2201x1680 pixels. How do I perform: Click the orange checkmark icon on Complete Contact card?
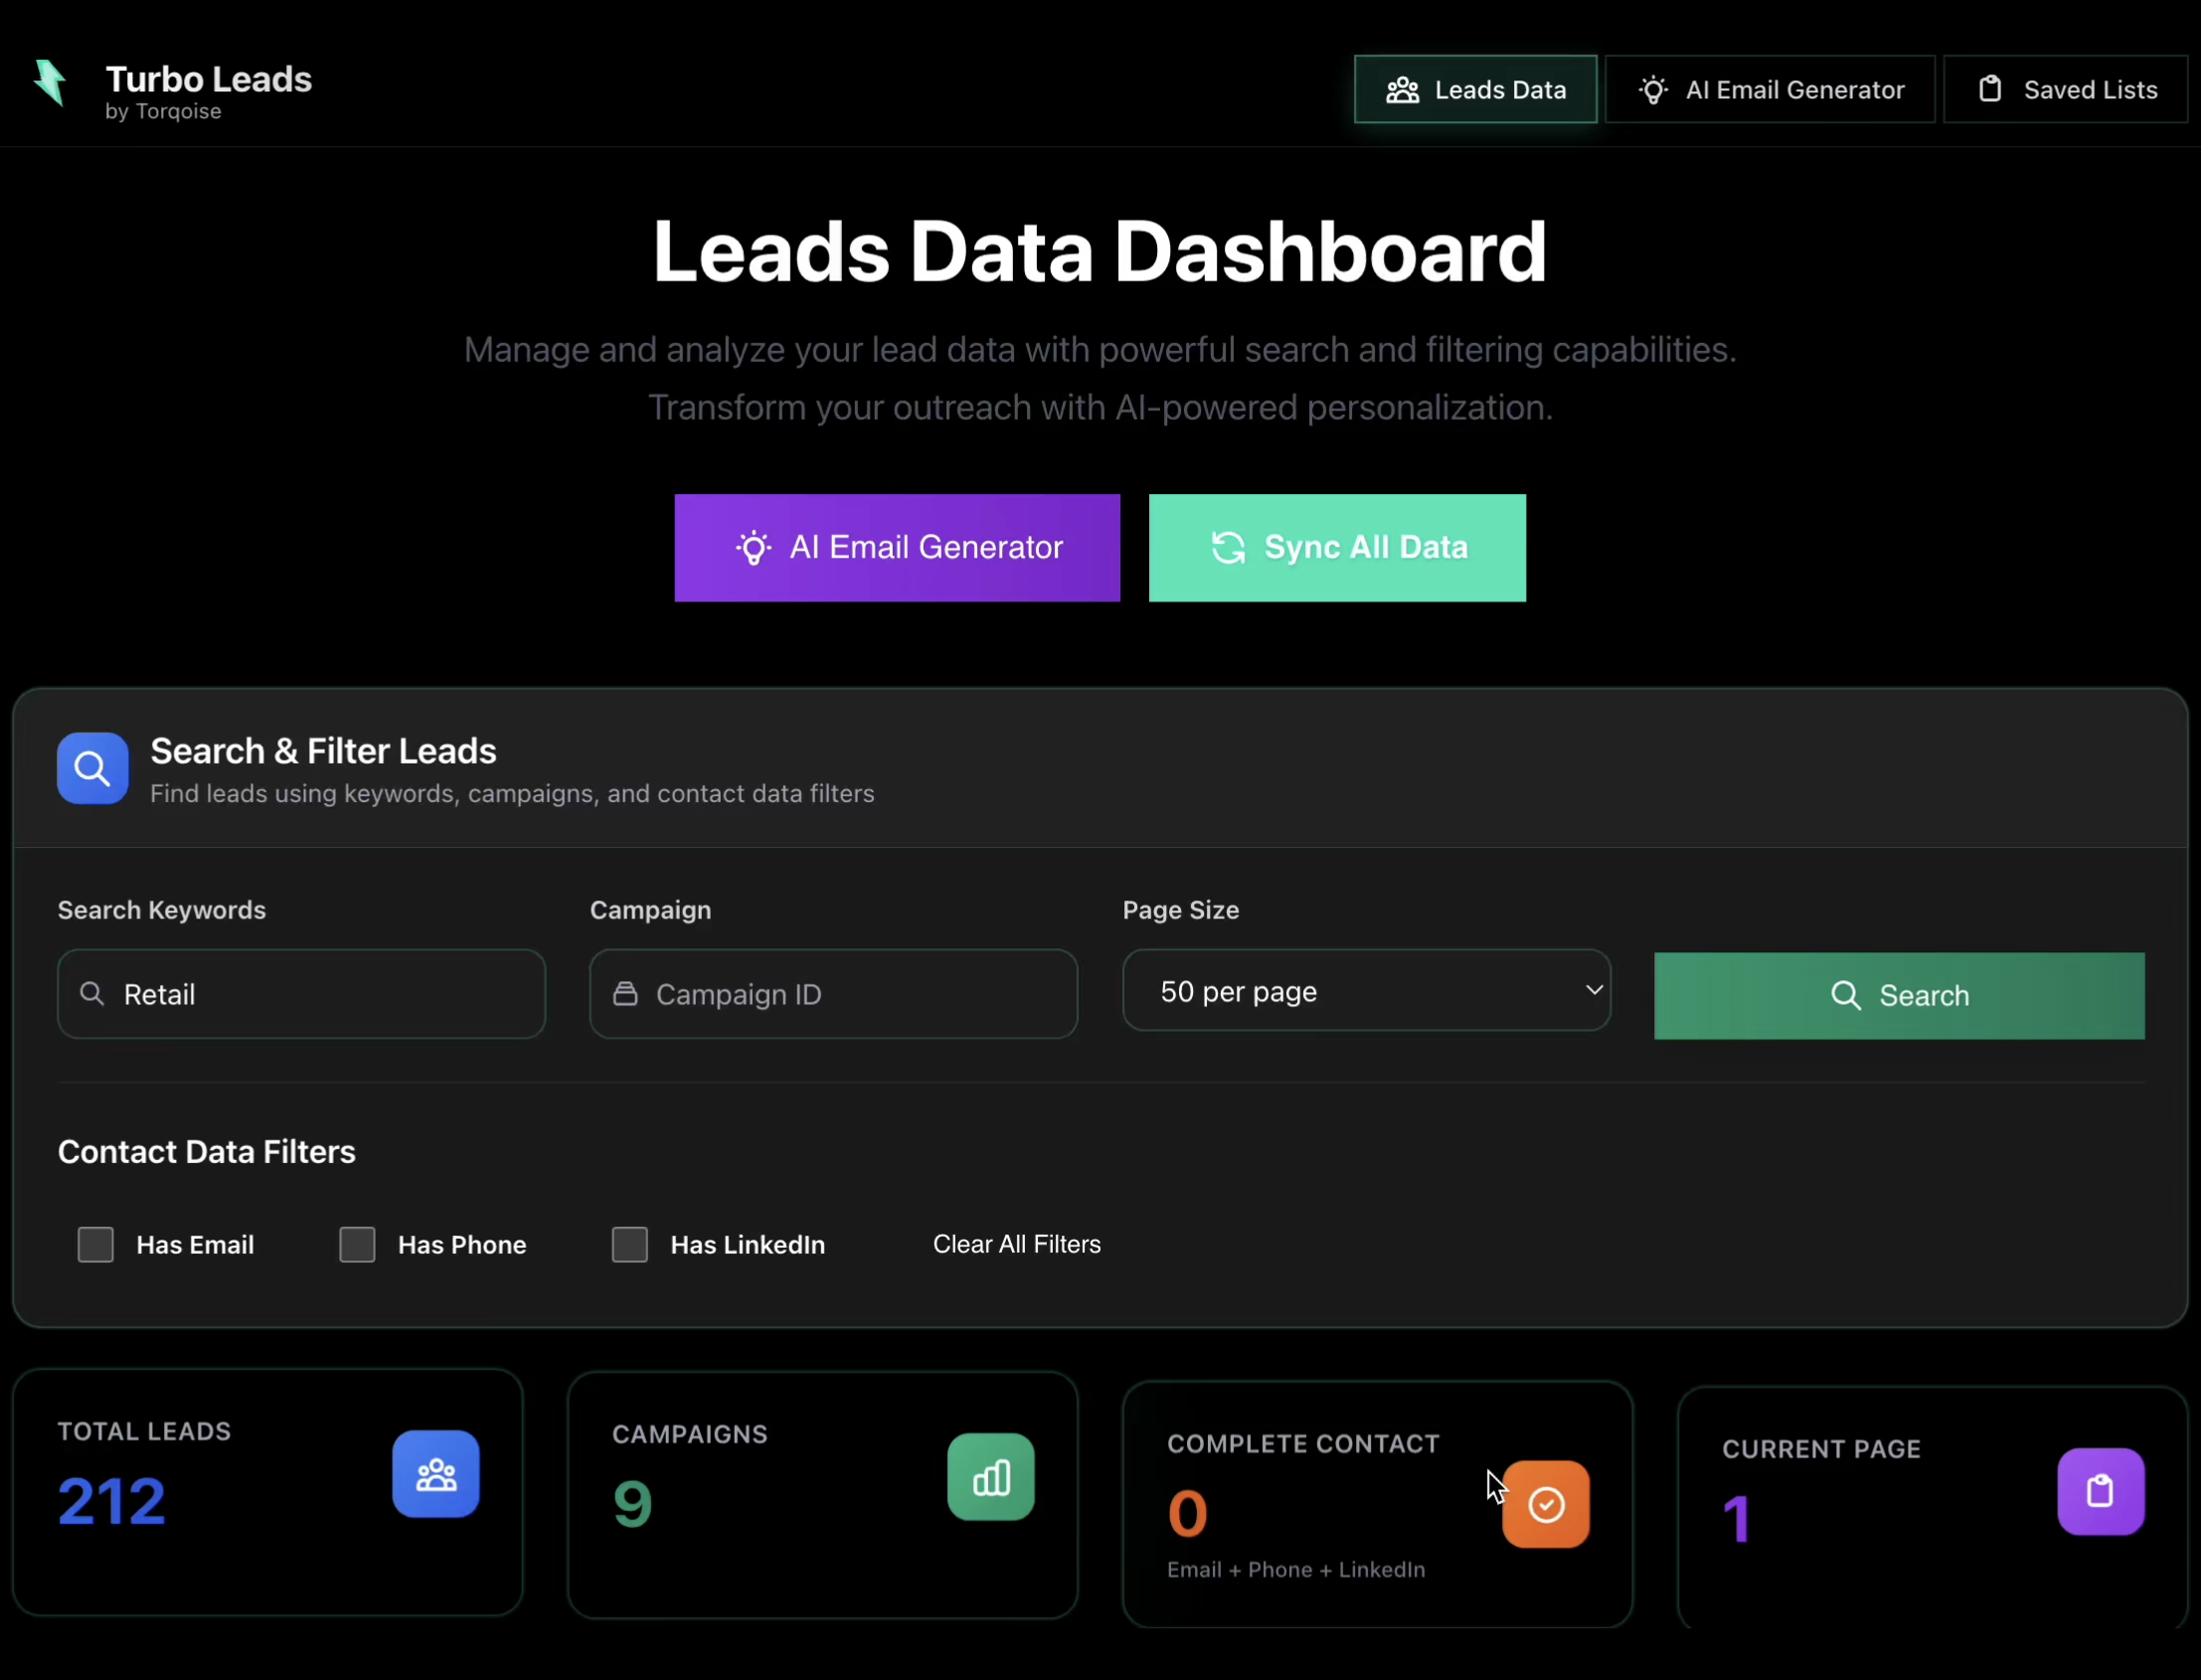click(1546, 1503)
